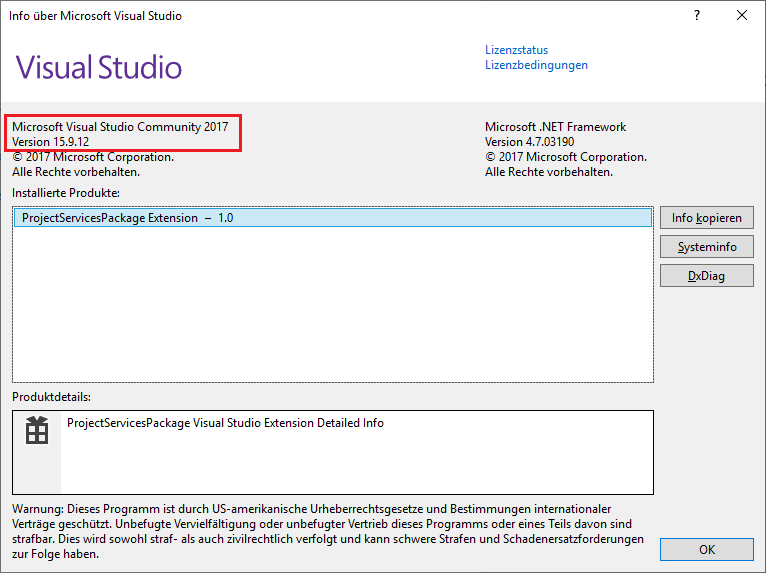Open the Lizenzstatus link
This screenshot has height=573, width=766.
pyautogui.click(x=516, y=50)
